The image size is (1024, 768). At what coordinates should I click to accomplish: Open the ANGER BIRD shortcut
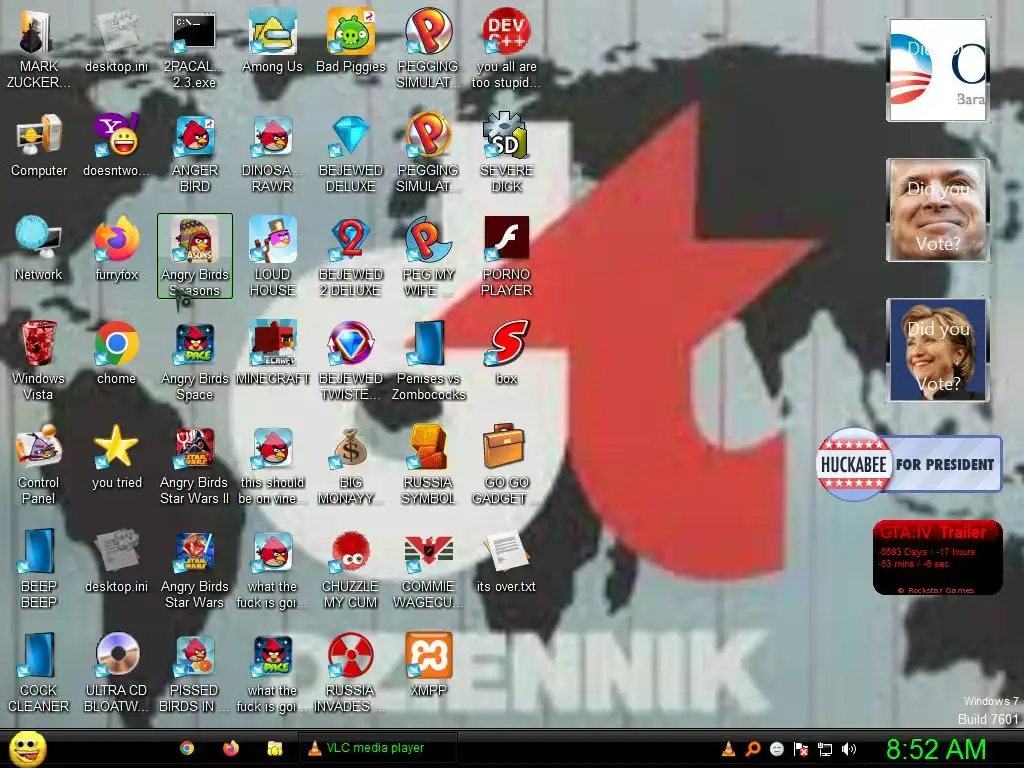coord(195,153)
